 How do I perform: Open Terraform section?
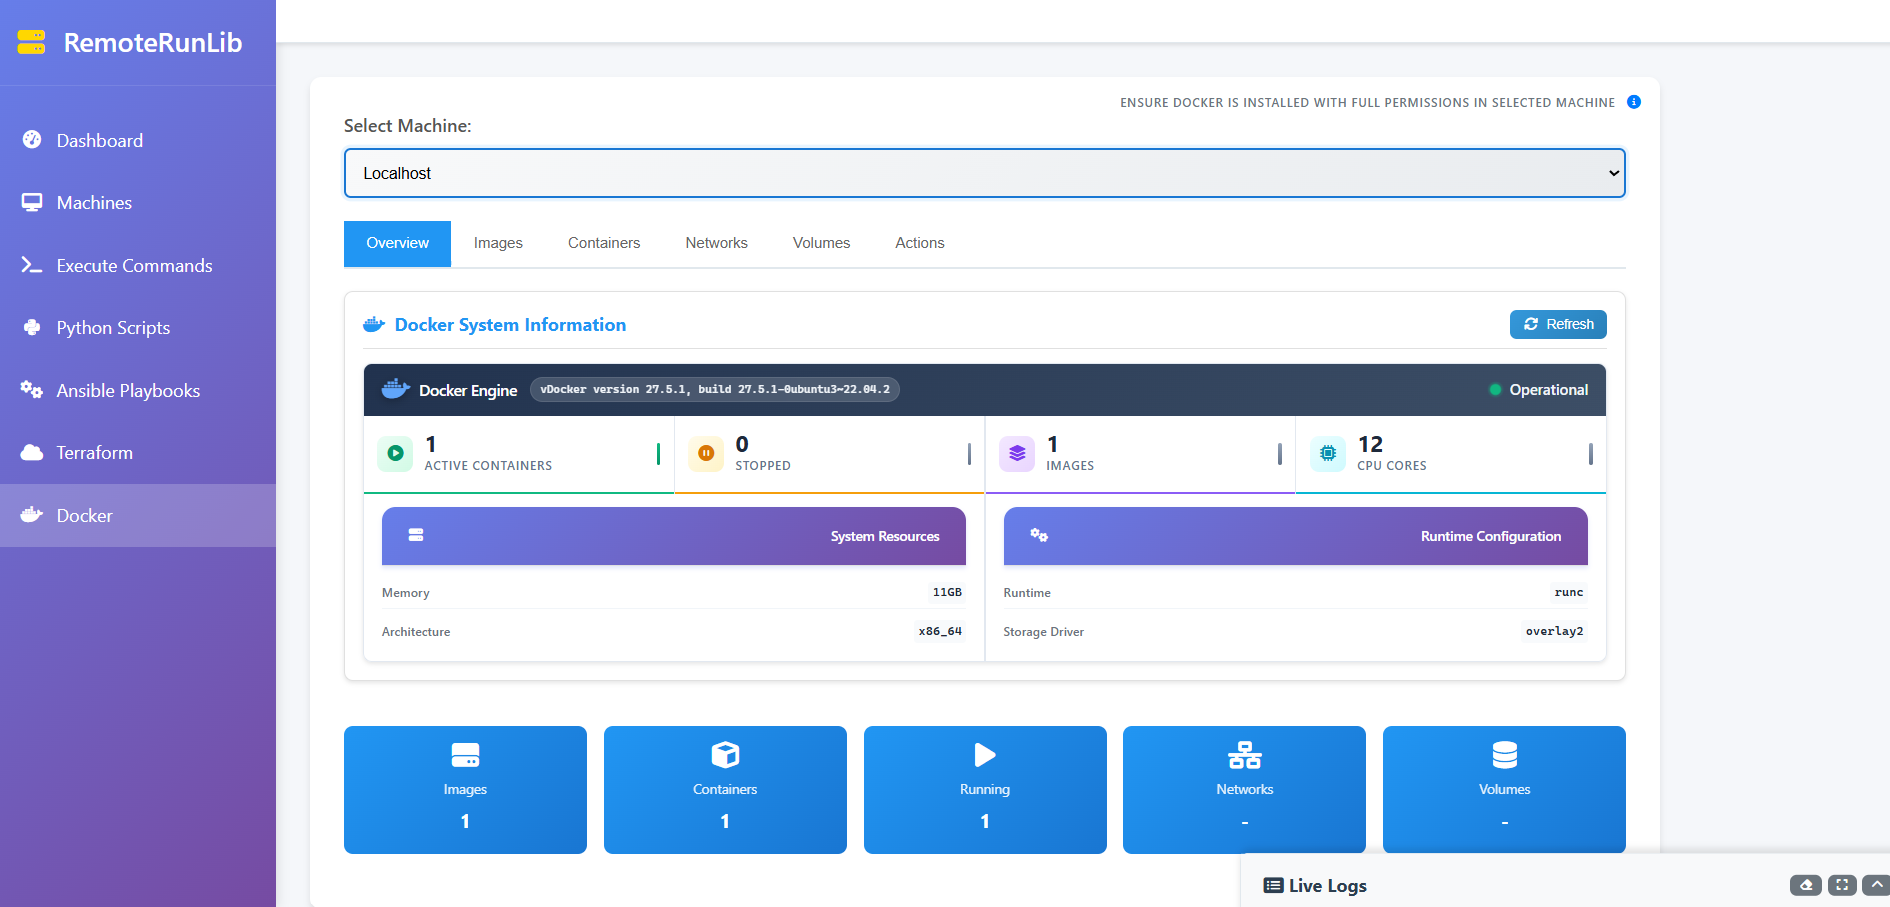(x=138, y=453)
